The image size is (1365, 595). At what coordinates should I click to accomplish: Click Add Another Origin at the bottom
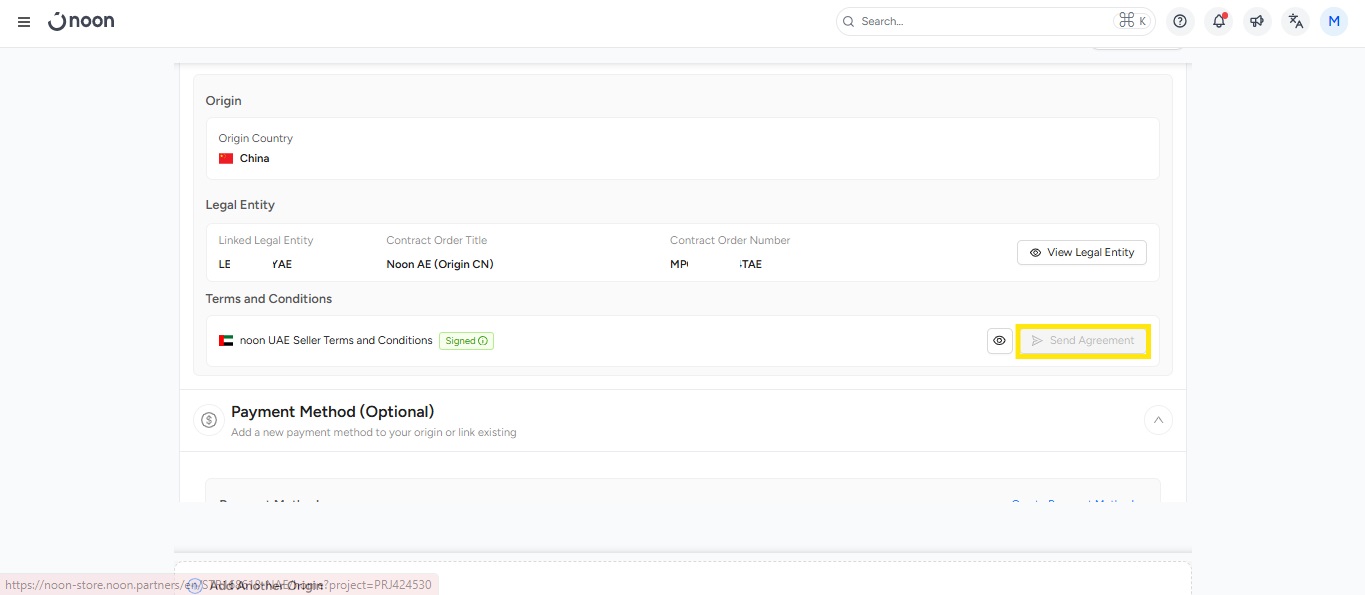266,585
